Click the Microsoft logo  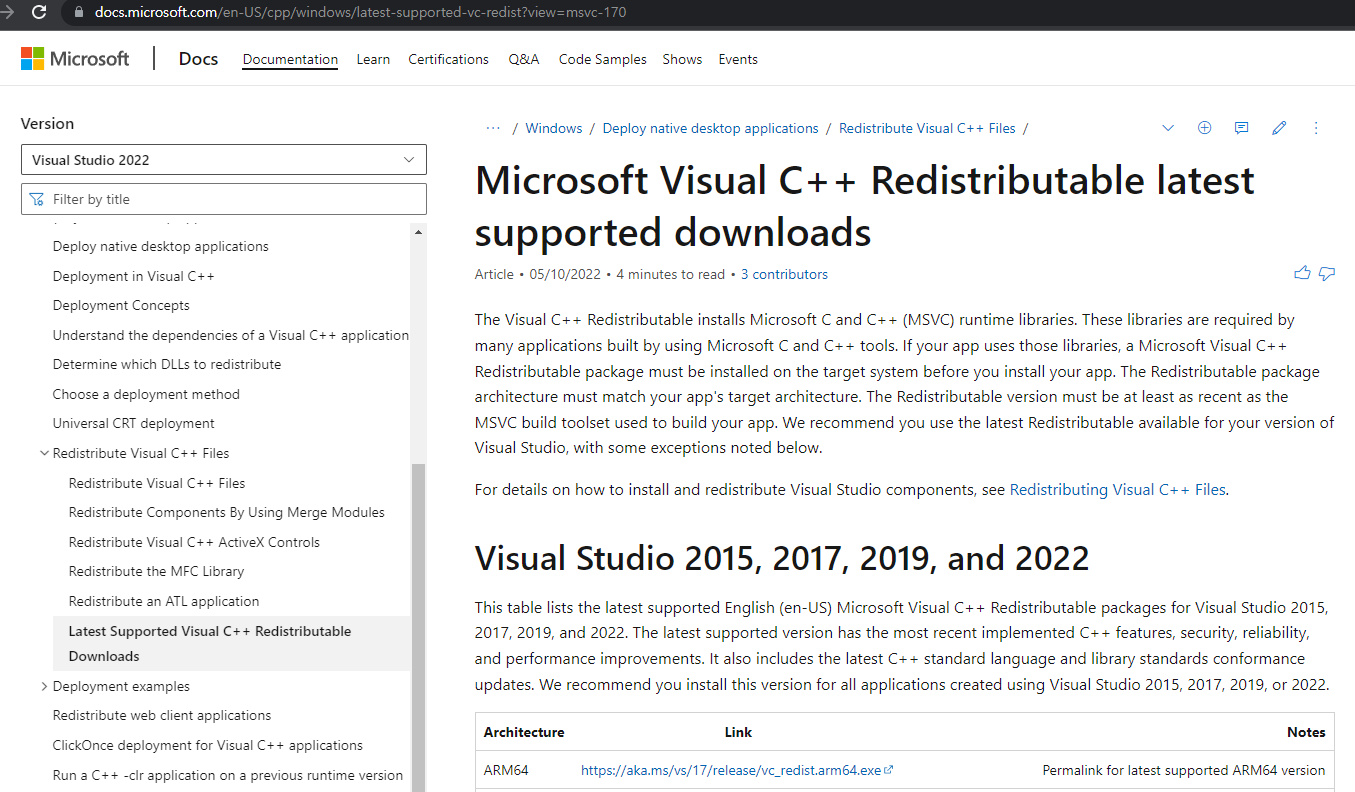click(75, 59)
